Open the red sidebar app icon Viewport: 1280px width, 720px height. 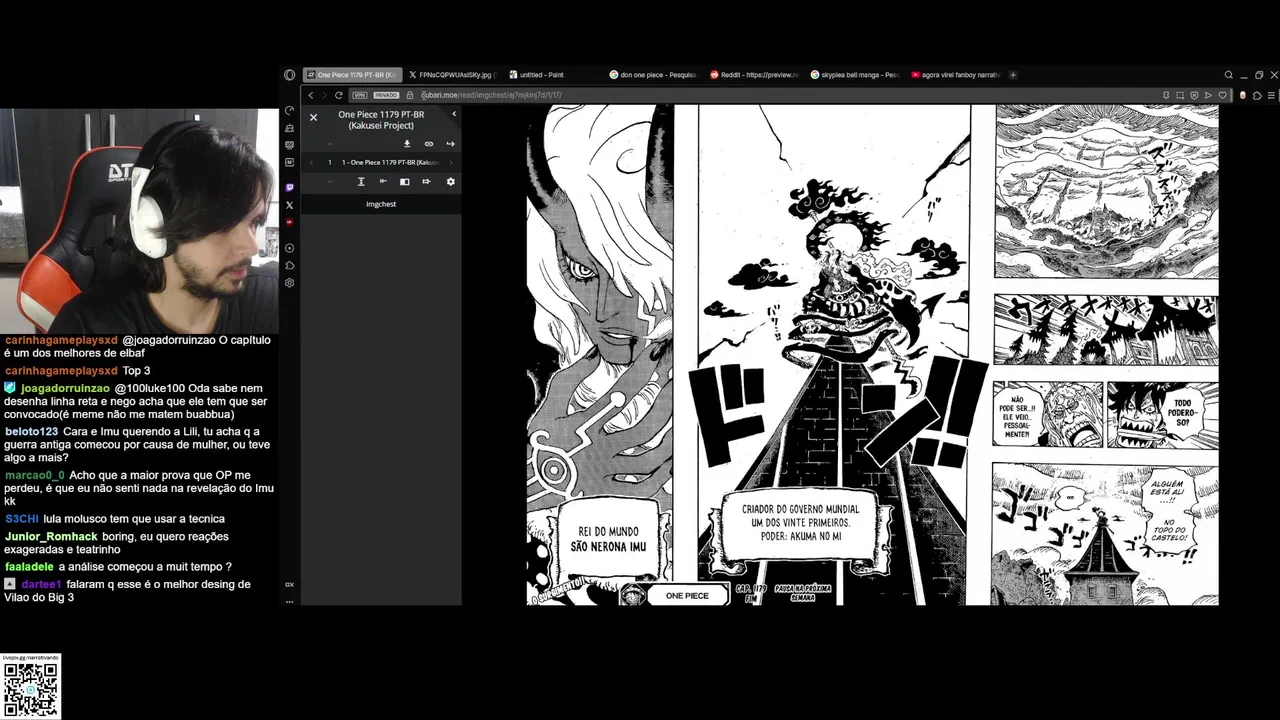pyautogui.click(x=290, y=222)
